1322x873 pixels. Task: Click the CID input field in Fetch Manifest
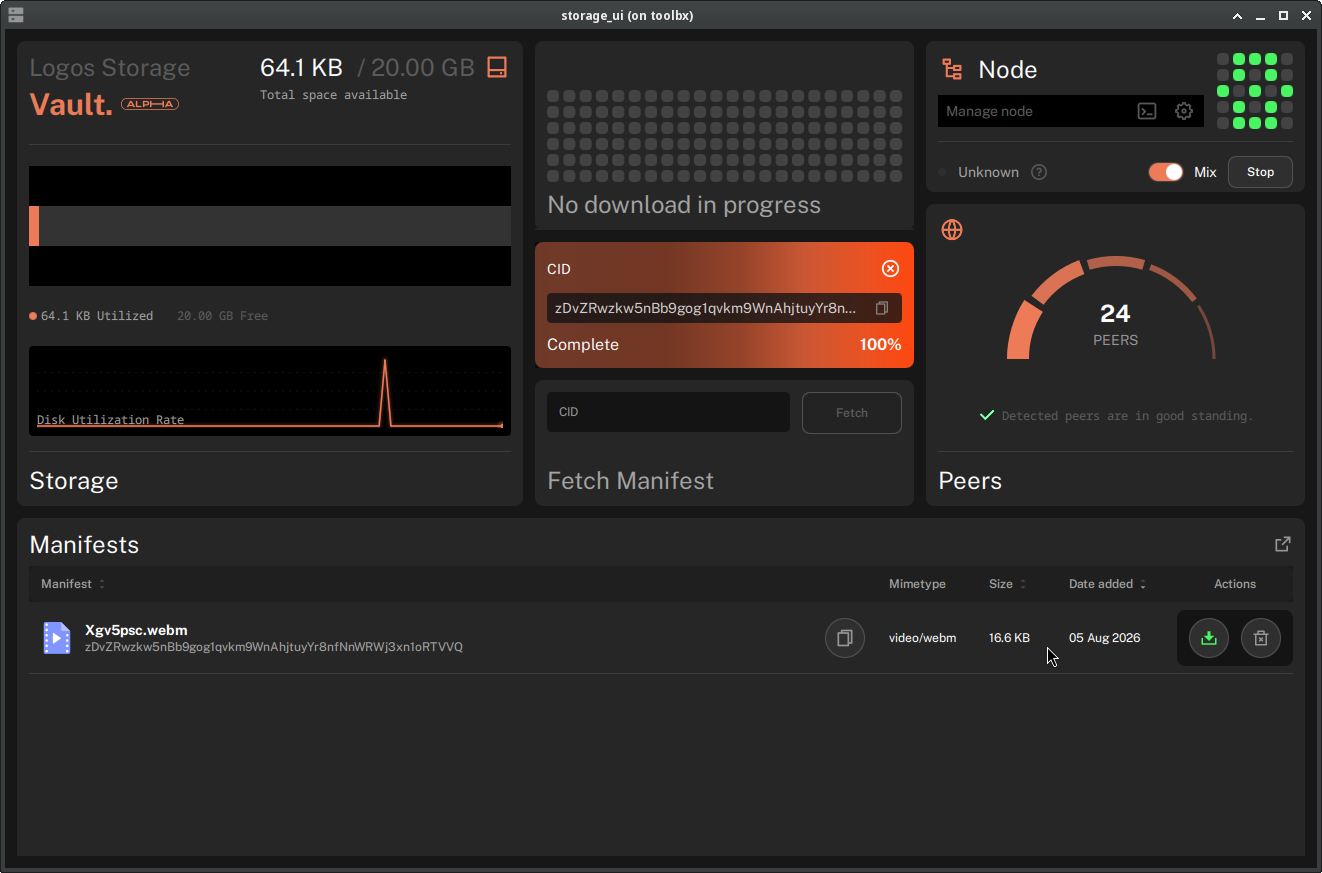coord(668,412)
